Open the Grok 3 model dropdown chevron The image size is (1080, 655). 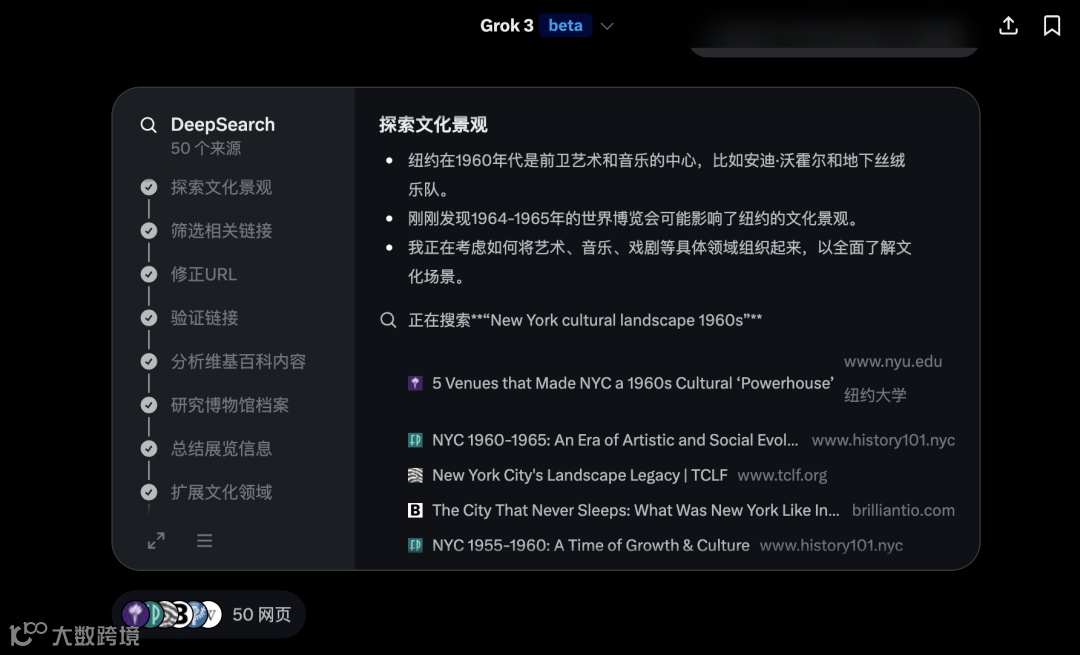coord(607,26)
